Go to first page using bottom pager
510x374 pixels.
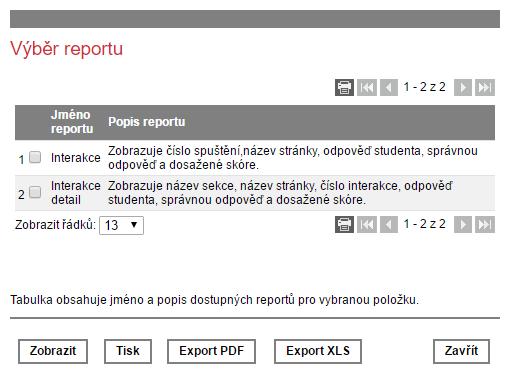pos(367,224)
